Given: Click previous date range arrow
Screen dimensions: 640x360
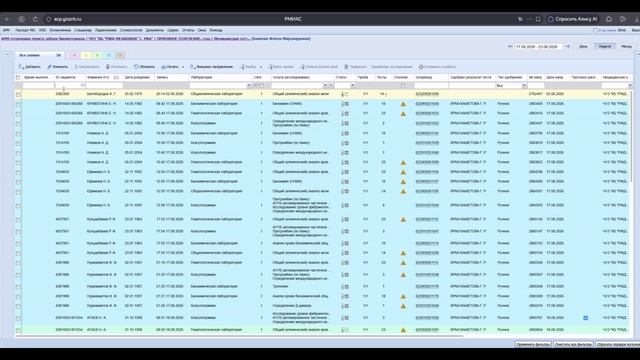Looking at the screenshot, I should (x=510, y=47).
